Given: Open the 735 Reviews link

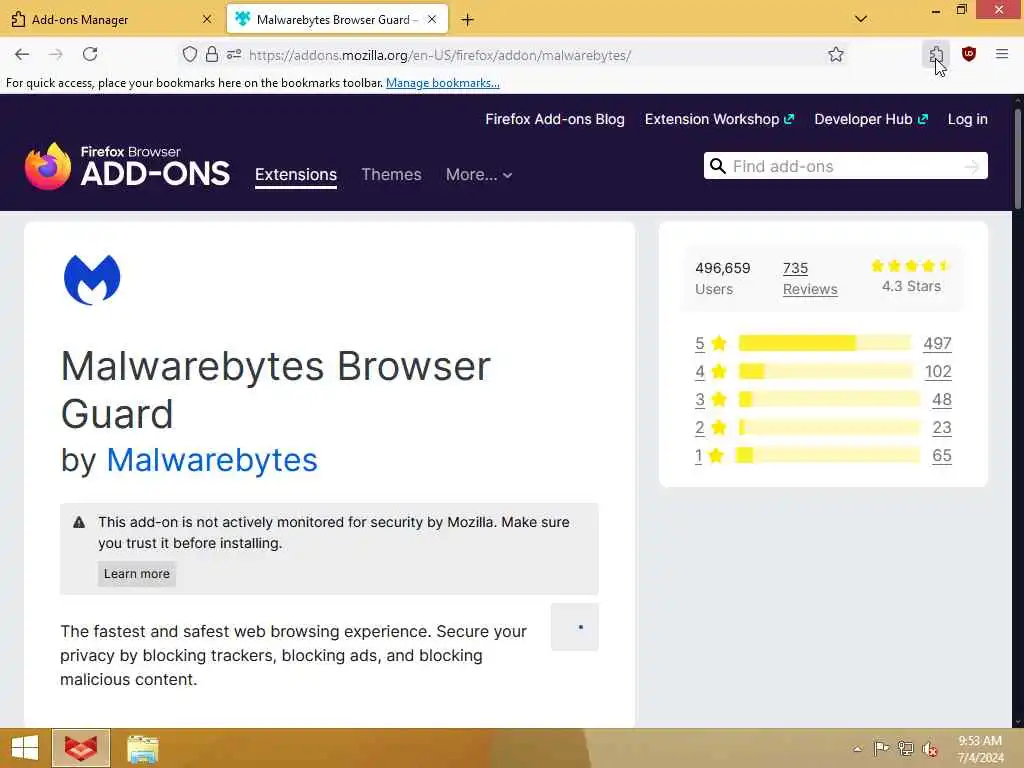Looking at the screenshot, I should 810,279.
